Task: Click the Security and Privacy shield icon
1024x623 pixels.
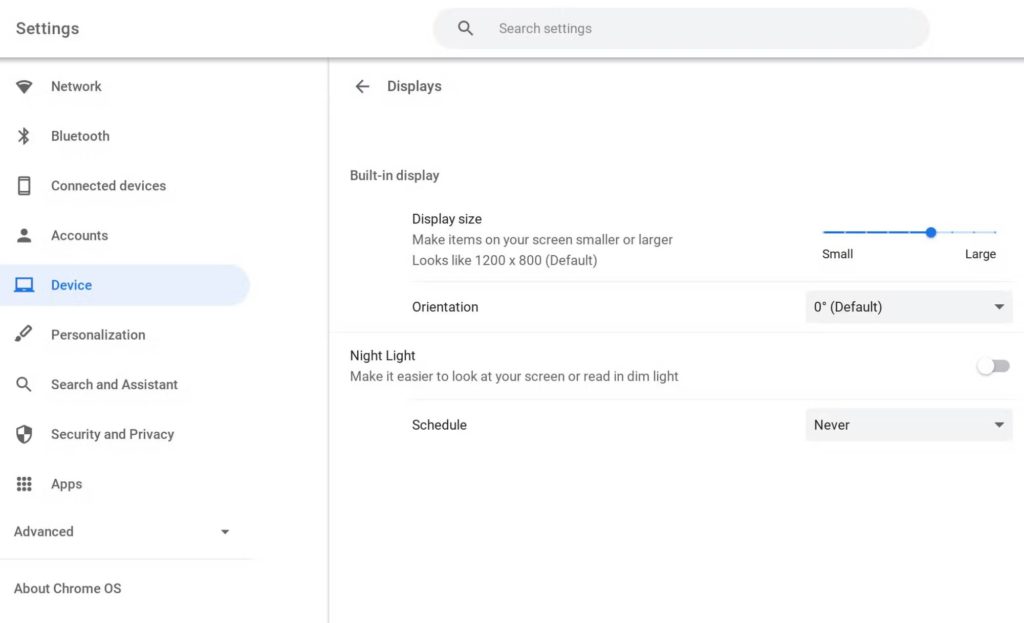Action: pyautogui.click(x=24, y=434)
